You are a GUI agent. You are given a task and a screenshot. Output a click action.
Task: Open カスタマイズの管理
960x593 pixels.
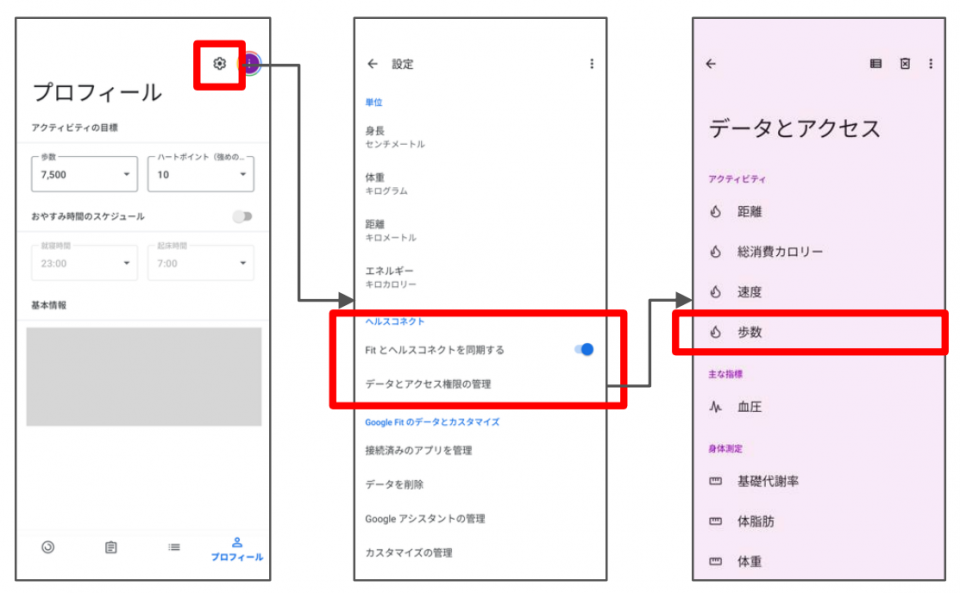tap(409, 553)
